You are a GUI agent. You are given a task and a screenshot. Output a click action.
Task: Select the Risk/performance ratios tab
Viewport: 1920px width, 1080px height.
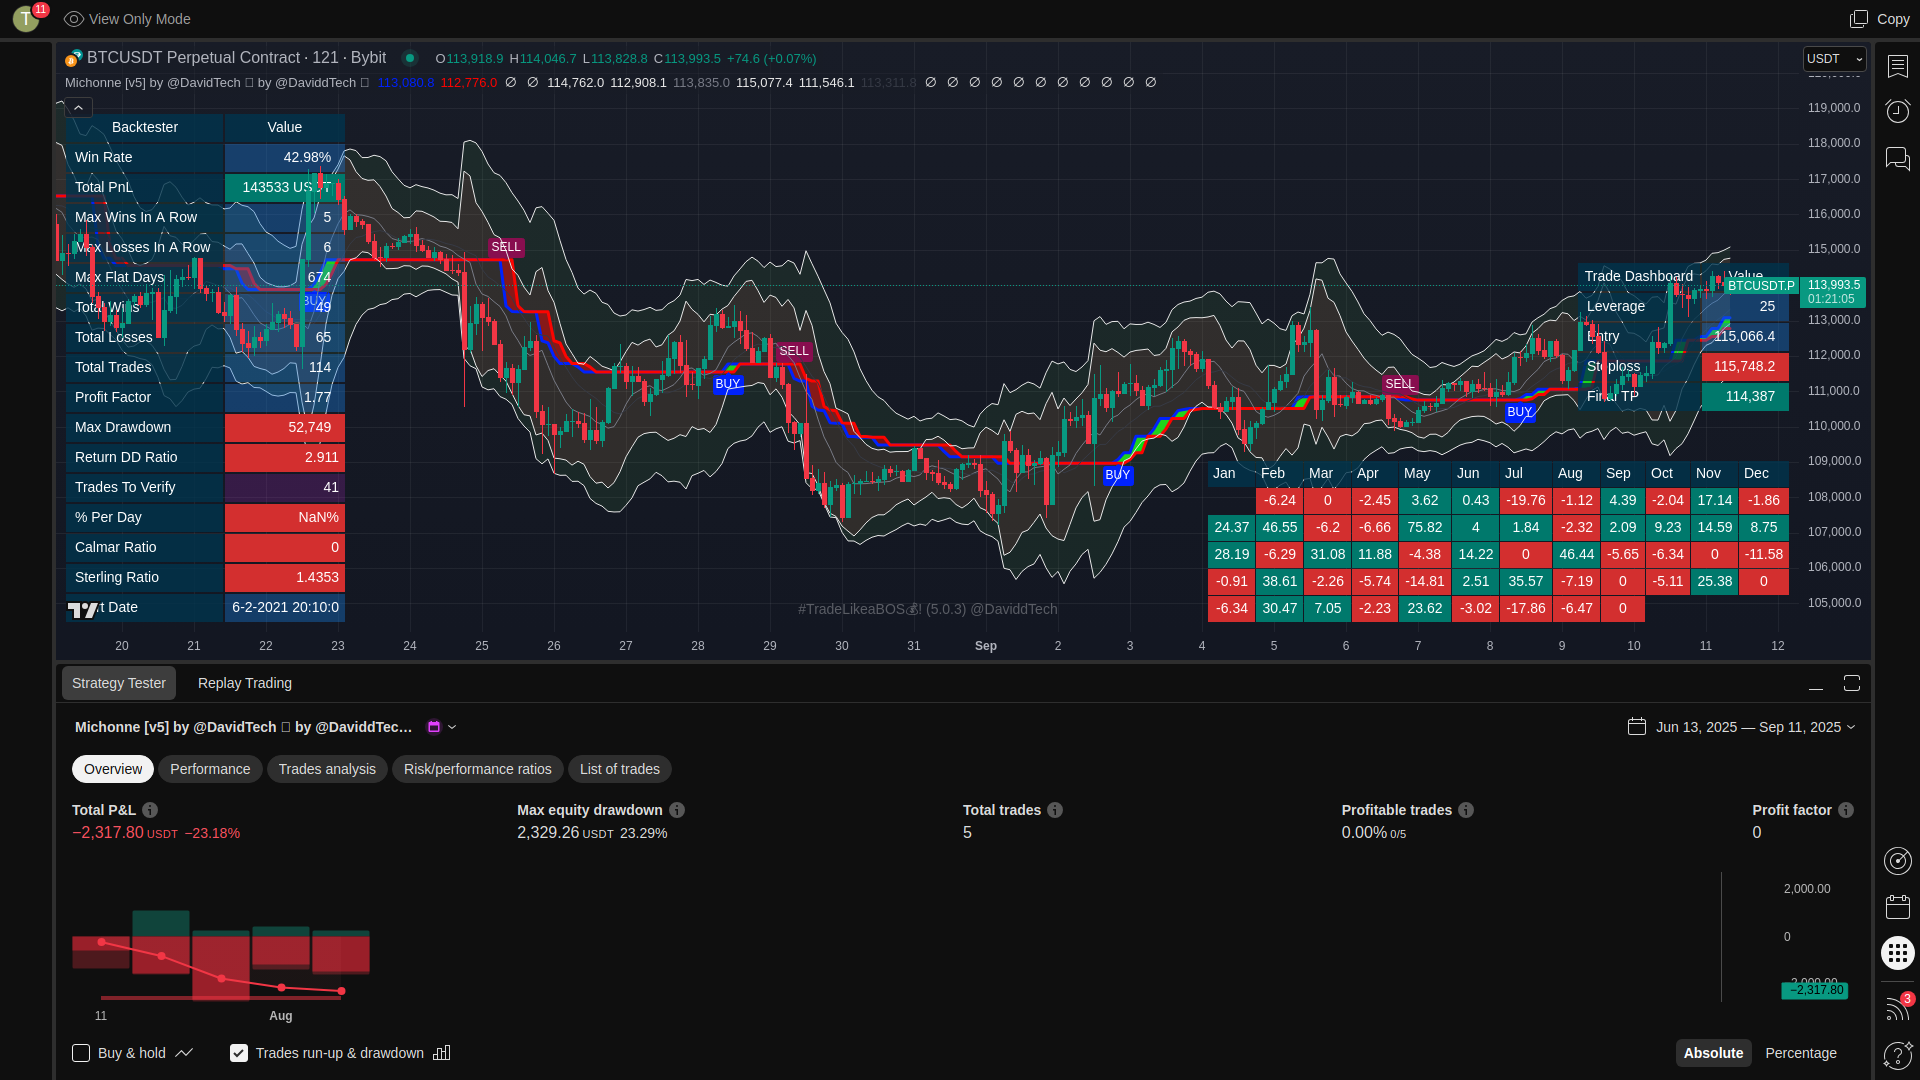click(x=478, y=769)
